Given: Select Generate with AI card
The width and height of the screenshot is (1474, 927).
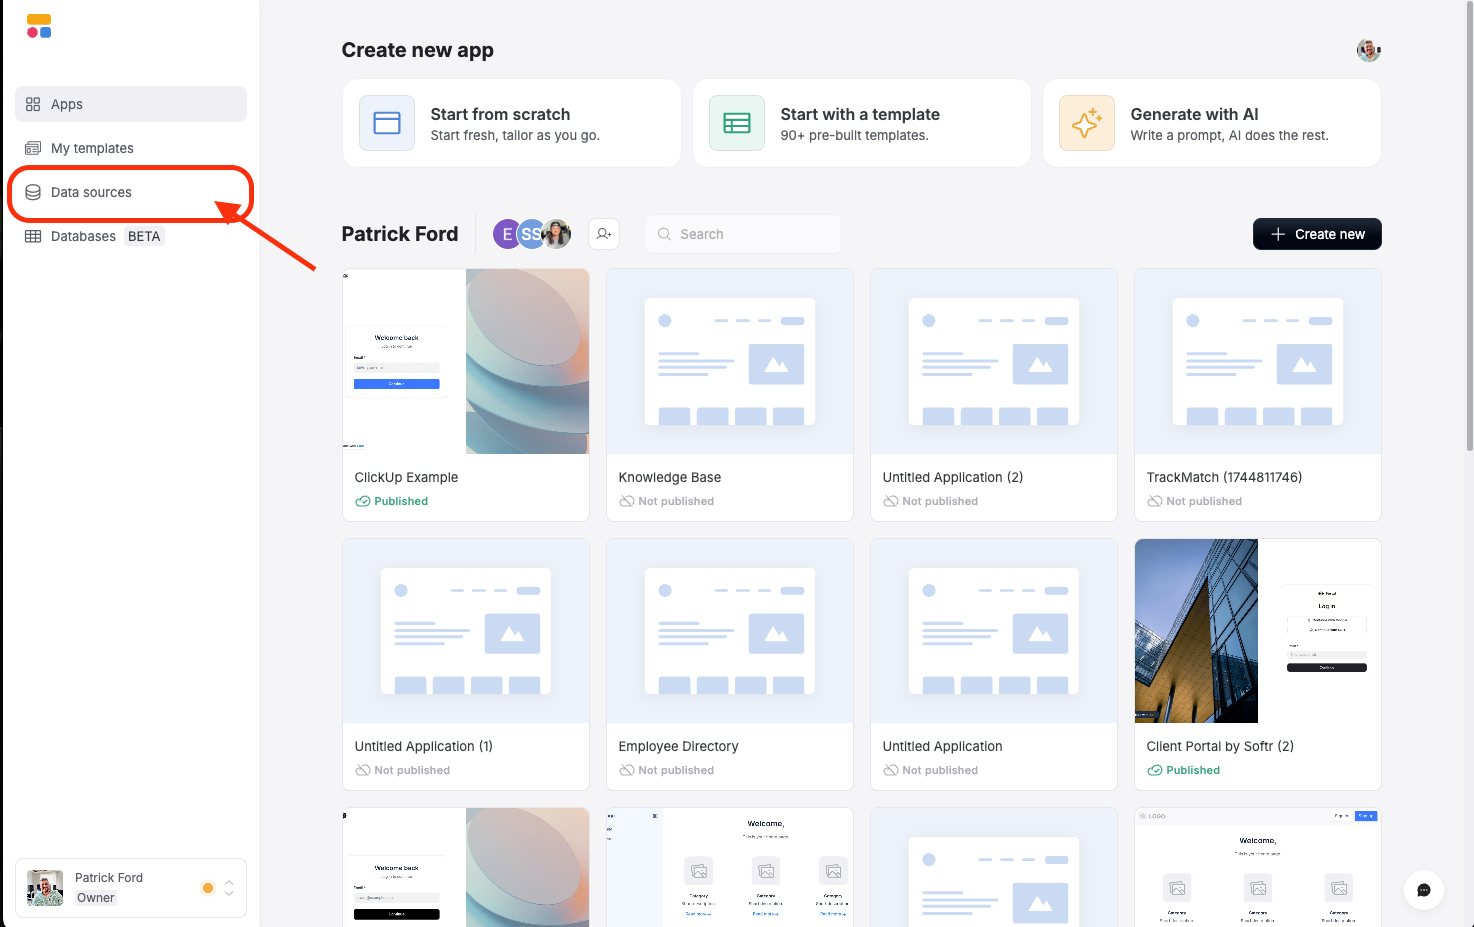Looking at the screenshot, I should pos(1212,123).
